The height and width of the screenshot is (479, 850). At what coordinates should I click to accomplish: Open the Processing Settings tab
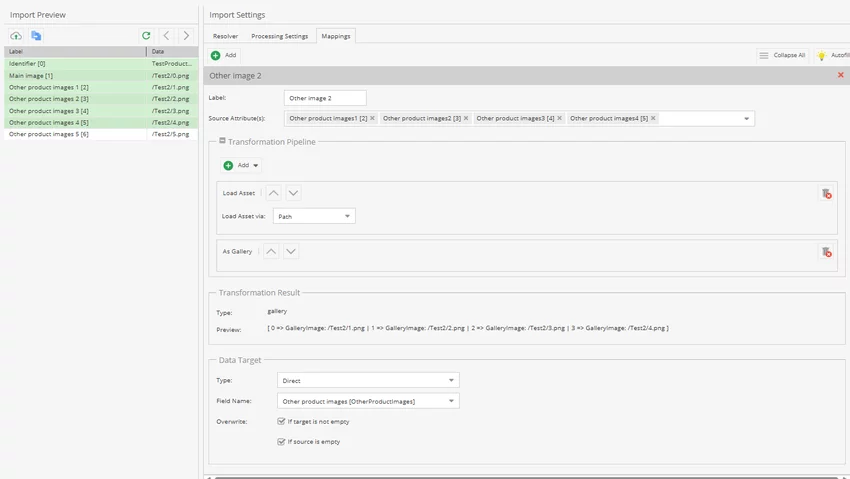tap(279, 36)
